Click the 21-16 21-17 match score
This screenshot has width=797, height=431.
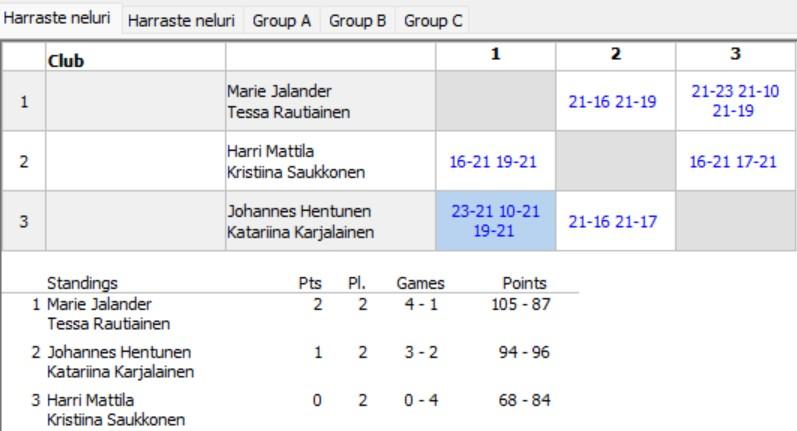615,221
